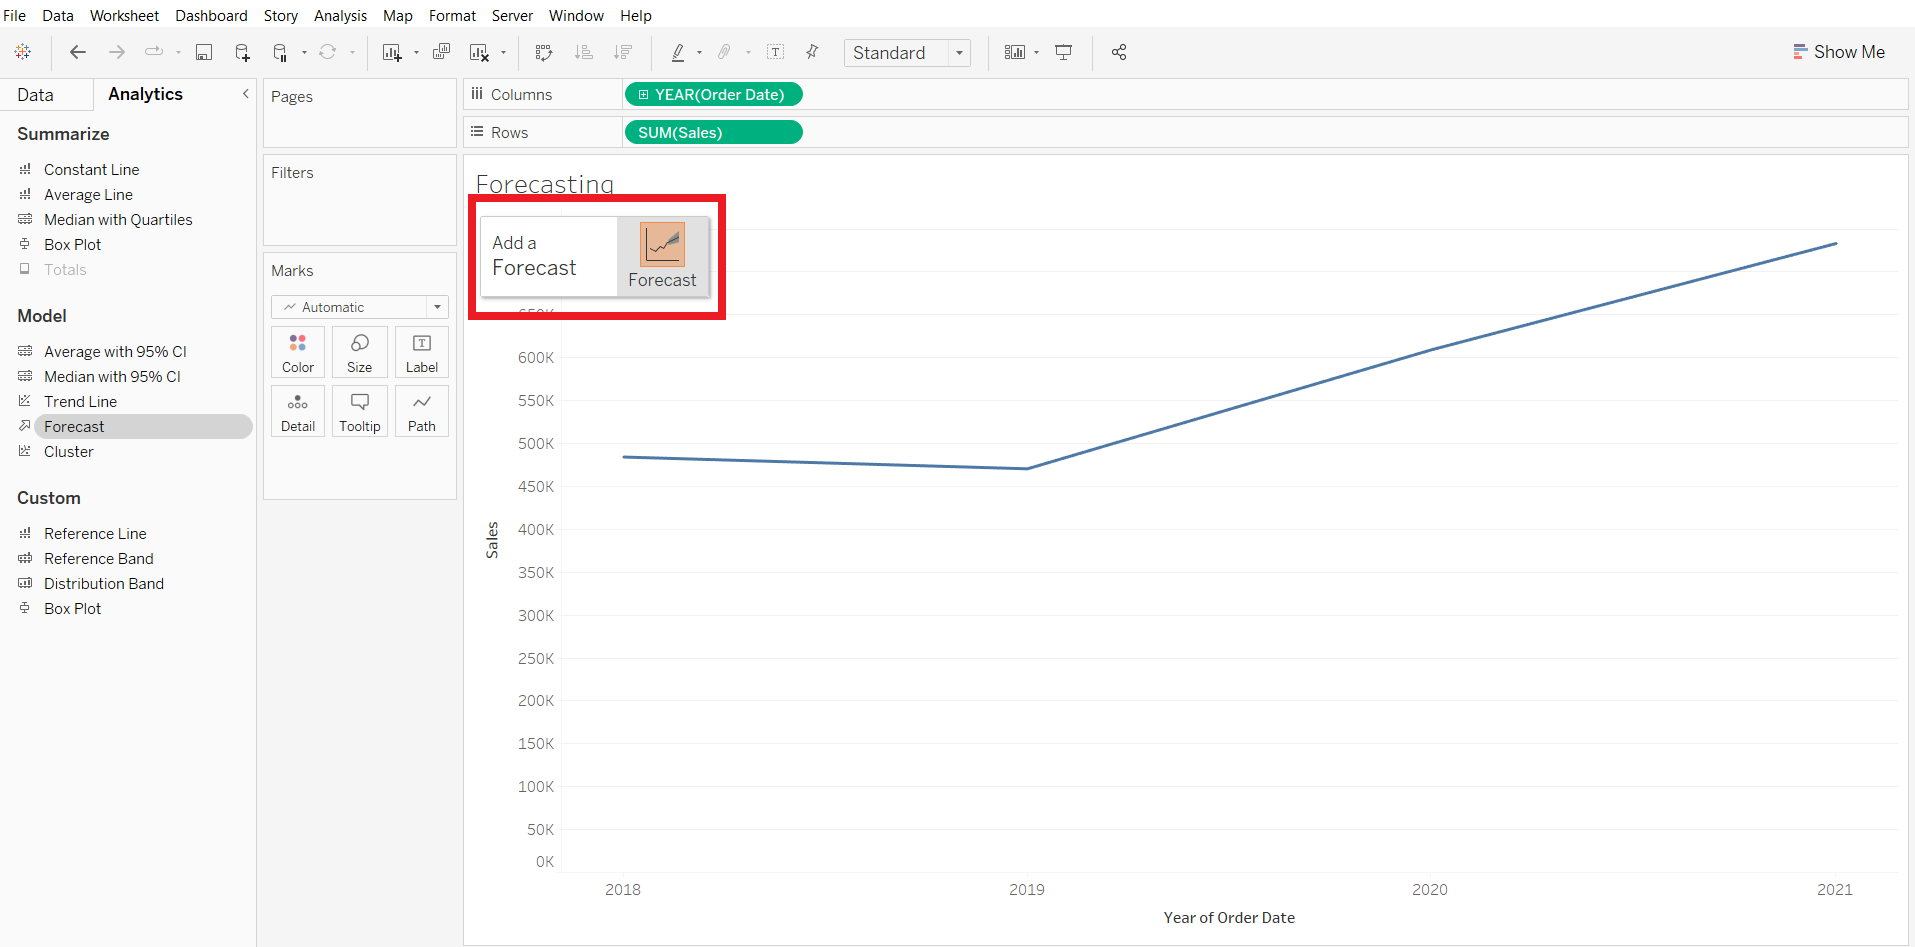Create a new worksheet from the toolbar

[392, 52]
